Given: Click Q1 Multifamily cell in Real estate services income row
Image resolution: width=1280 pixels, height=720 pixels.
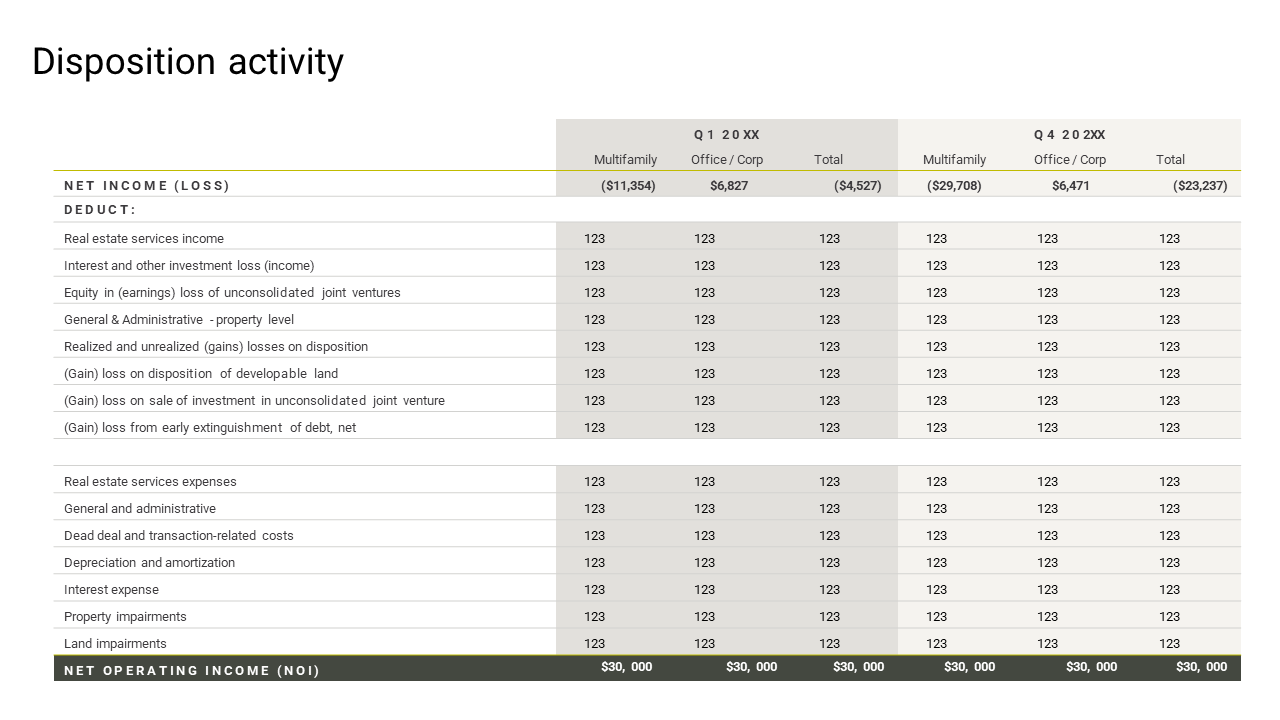Looking at the screenshot, I should click(595, 239).
